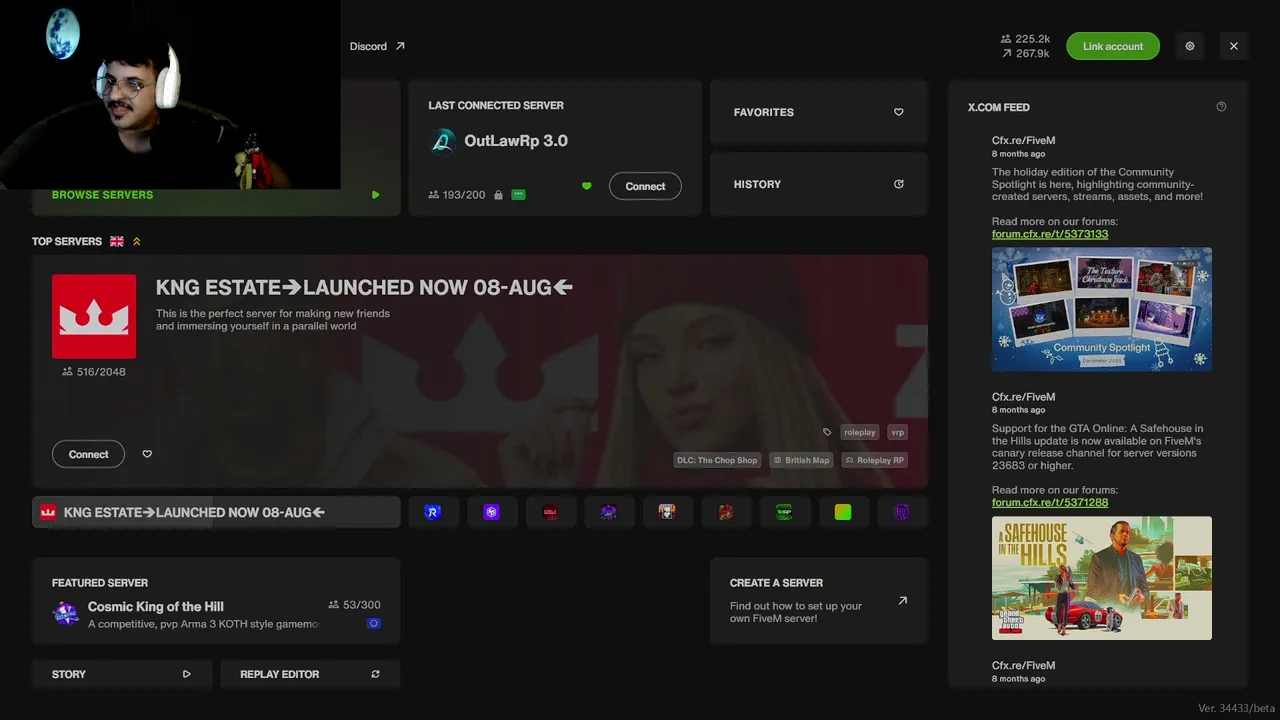Select the green THSP server icon
Screen dimensions: 1280x720
pos(784,512)
